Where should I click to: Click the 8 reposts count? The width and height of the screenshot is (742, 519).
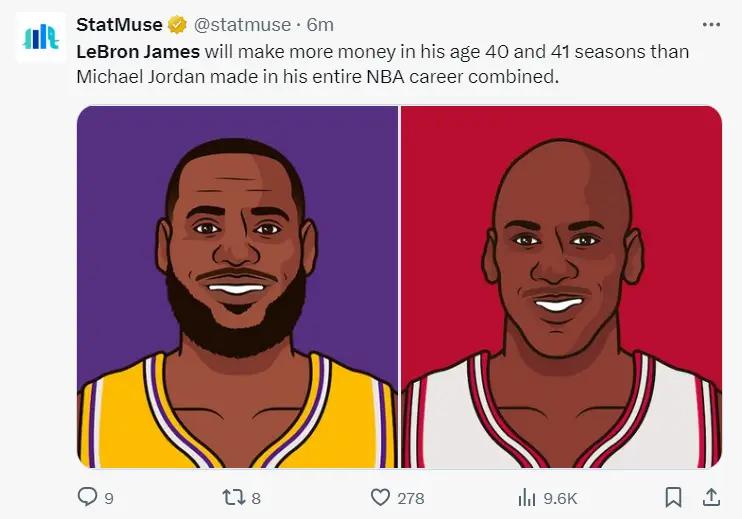[255, 498]
